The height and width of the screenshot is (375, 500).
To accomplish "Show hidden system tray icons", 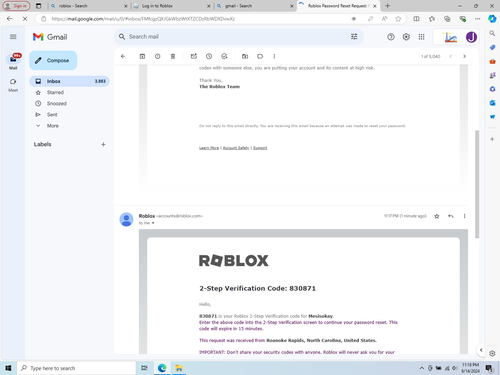I will click(422, 368).
